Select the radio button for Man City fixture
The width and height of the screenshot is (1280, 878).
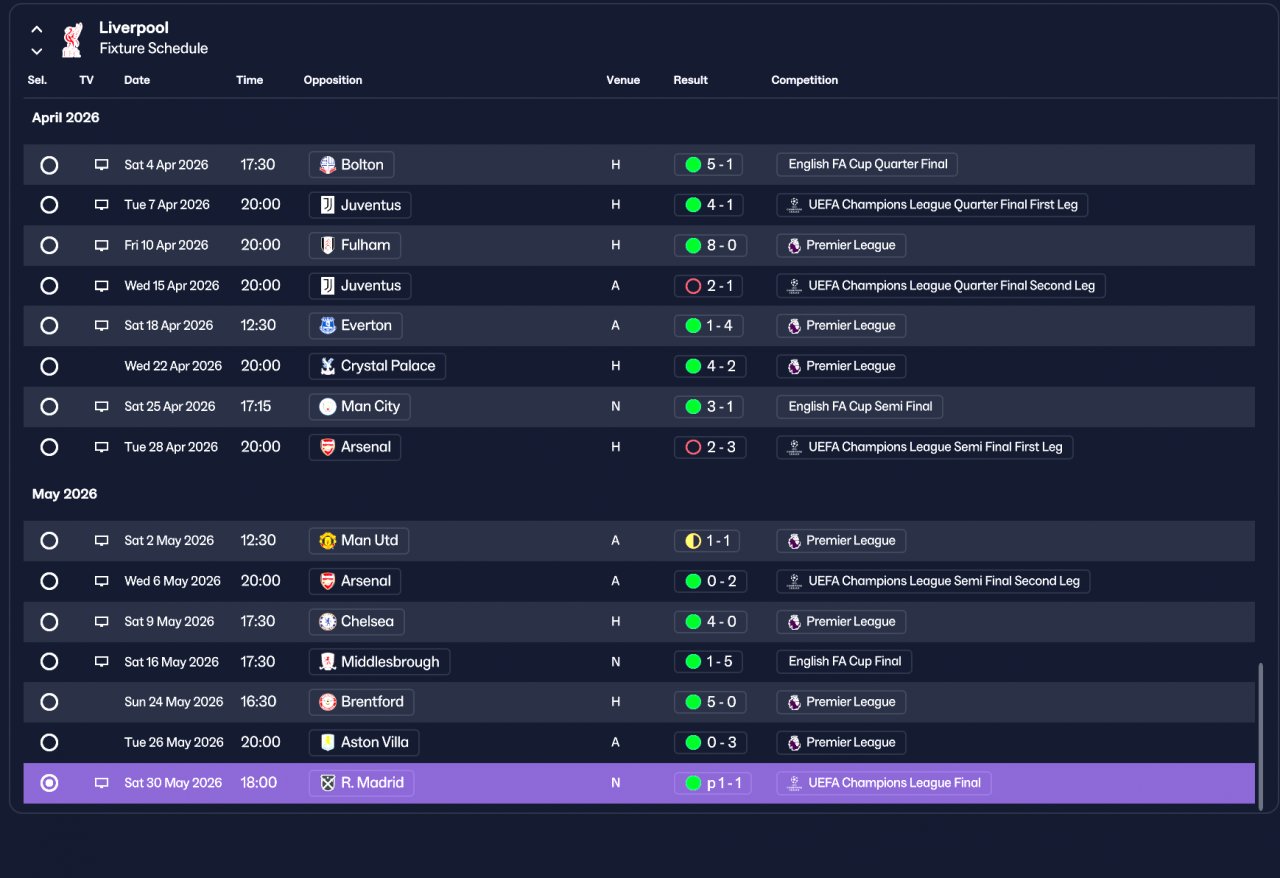pyautogui.click(x=49, y=407)
